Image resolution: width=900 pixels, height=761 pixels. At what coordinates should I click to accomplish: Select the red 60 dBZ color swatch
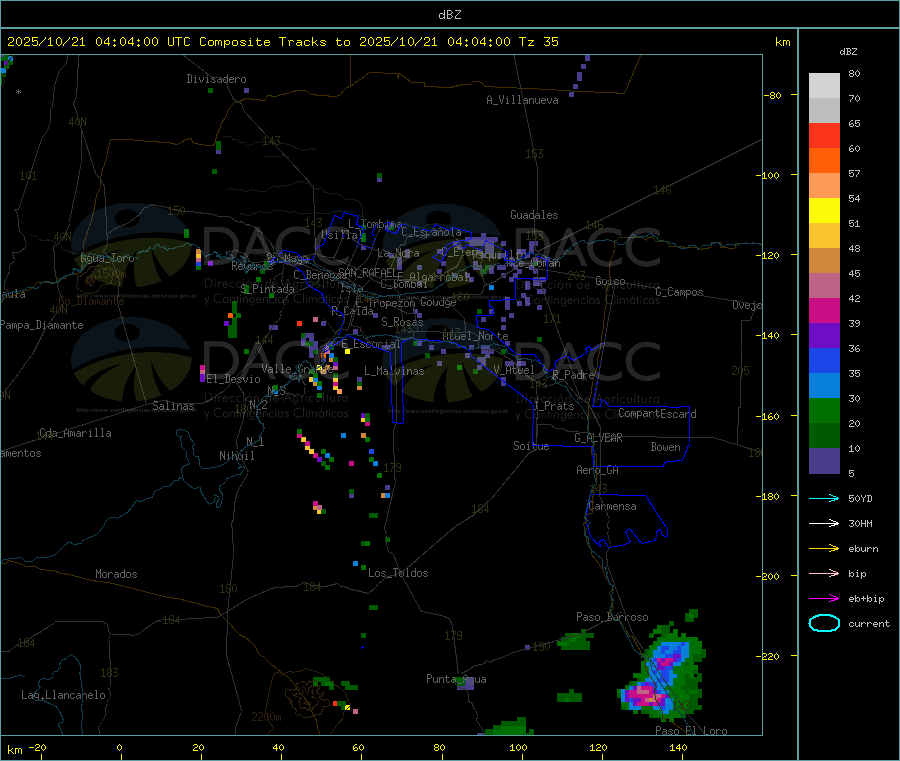tap(824, 136)
